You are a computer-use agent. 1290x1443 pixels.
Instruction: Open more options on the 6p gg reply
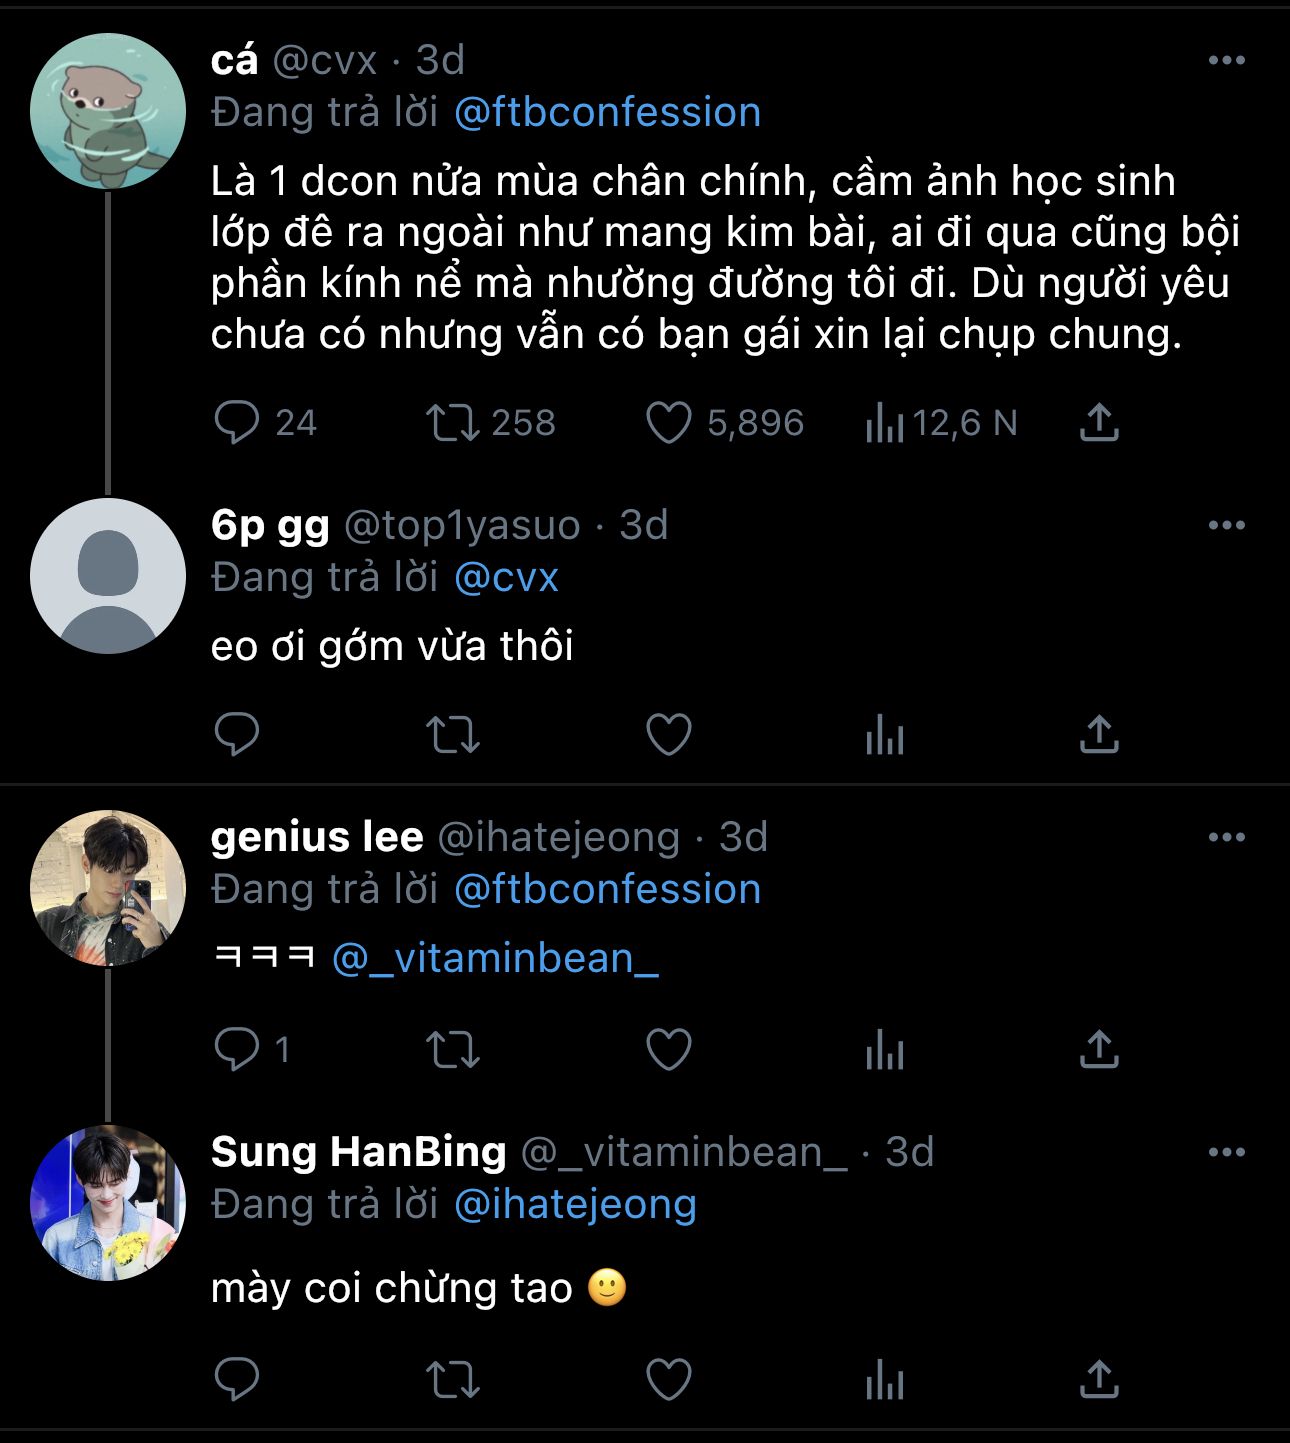tap(1226, 526)
